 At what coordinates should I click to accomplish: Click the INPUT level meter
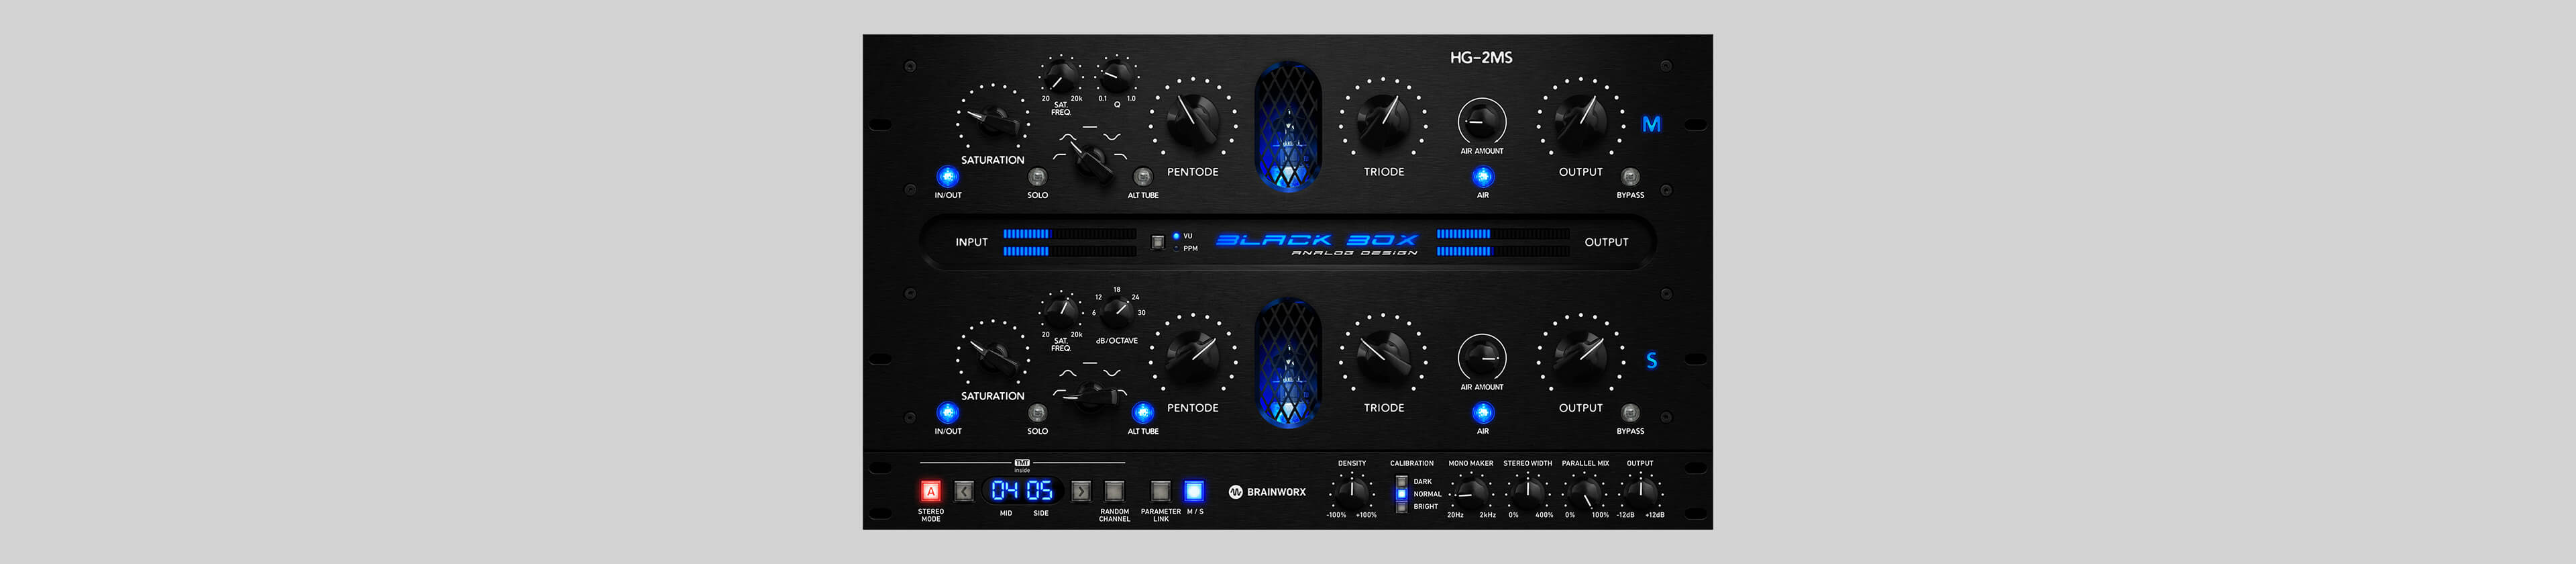[1069, 242]
